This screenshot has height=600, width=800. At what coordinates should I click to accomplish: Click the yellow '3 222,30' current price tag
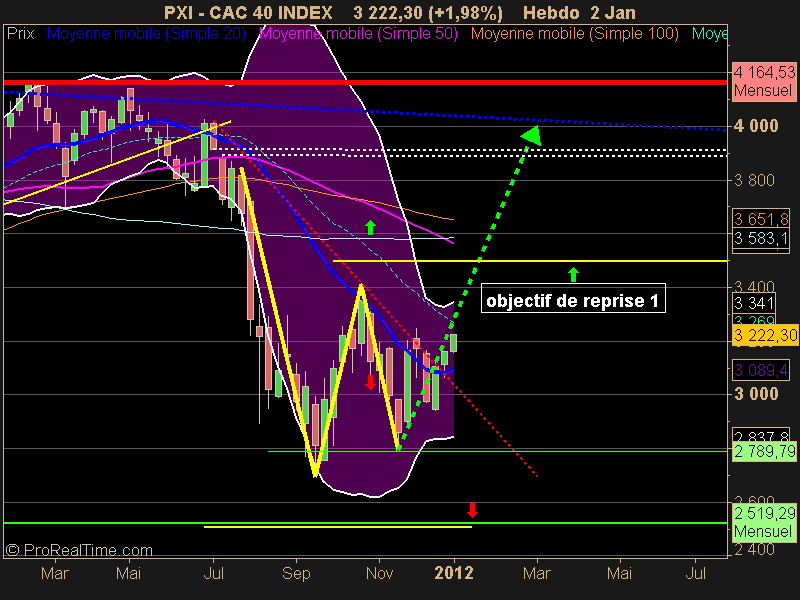click(x=765, y=335)
